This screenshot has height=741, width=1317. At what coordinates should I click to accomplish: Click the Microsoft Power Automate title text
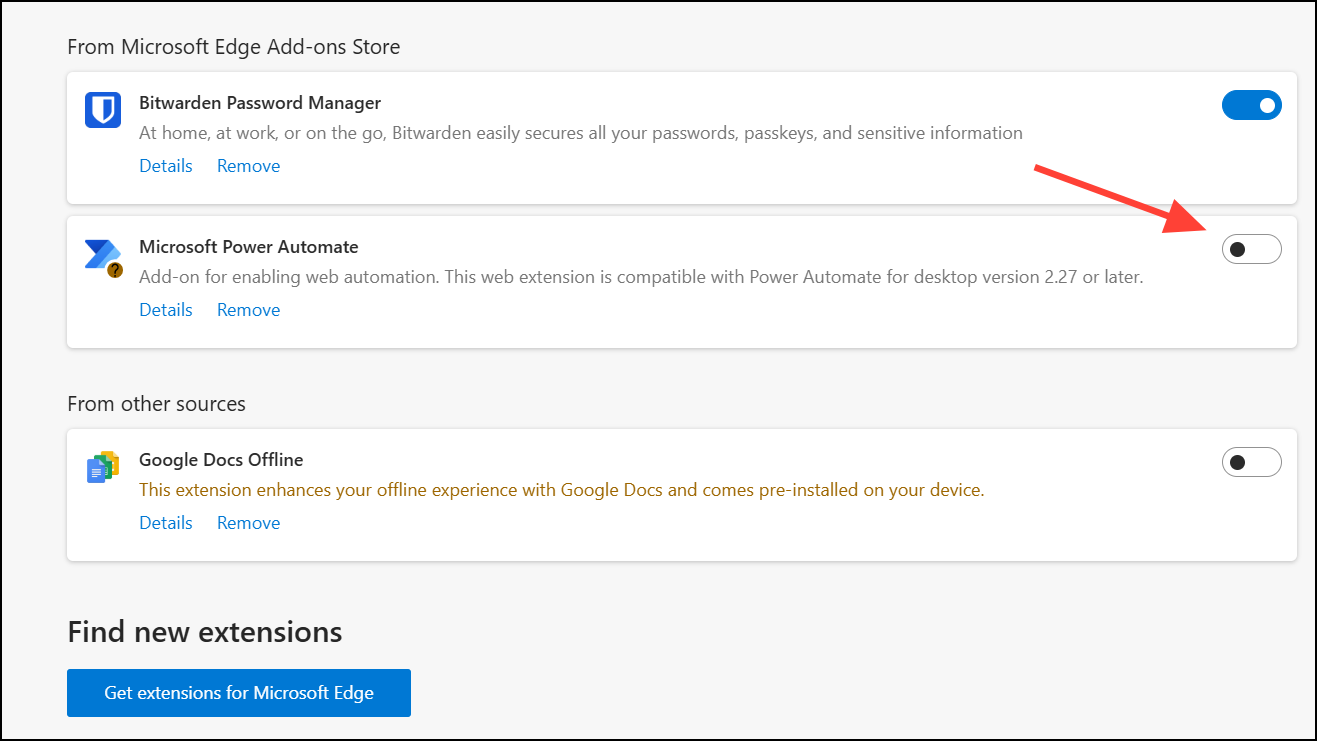point(248,247)
